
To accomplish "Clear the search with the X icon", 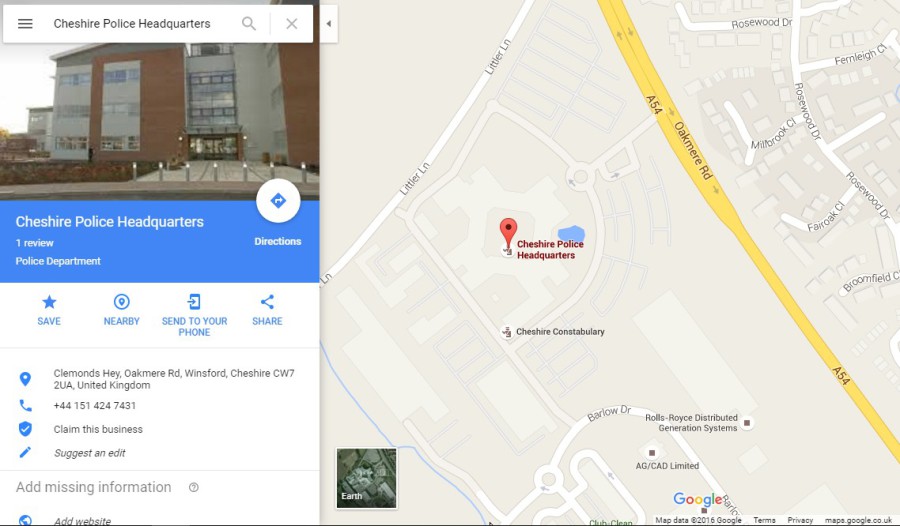I will pos(292,24).
